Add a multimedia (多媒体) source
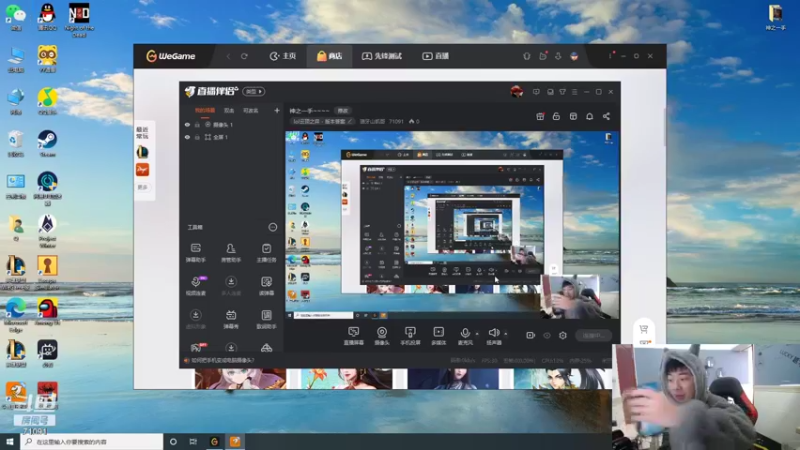This screenshot has width=800, height=450. pos(438,336)
